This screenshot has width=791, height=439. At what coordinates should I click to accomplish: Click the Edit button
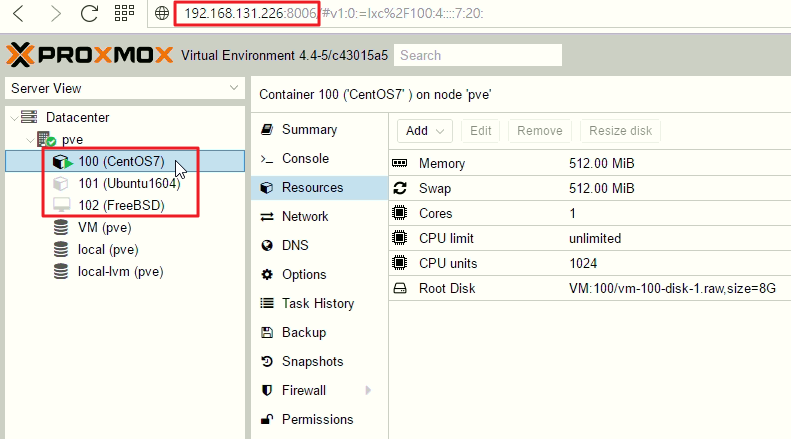pyautogui.click(x=480, y=131)
